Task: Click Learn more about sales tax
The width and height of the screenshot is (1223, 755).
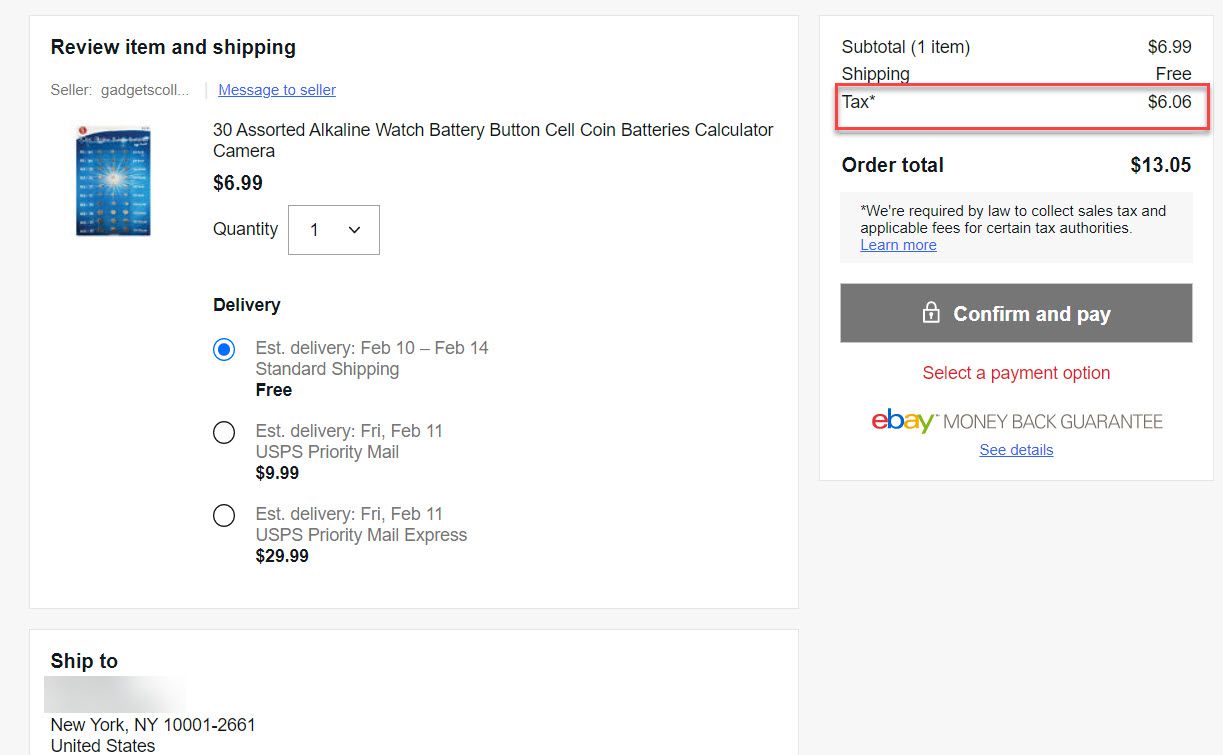Action: point(898,245)
